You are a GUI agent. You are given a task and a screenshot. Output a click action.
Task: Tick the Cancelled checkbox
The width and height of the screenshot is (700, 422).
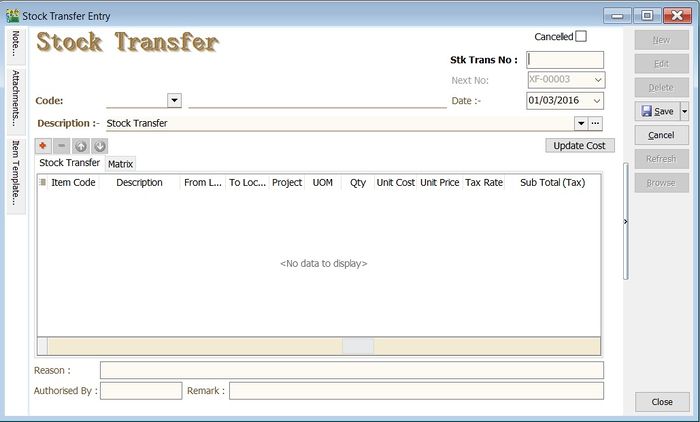pyautogui.click(x=581, y=37)
